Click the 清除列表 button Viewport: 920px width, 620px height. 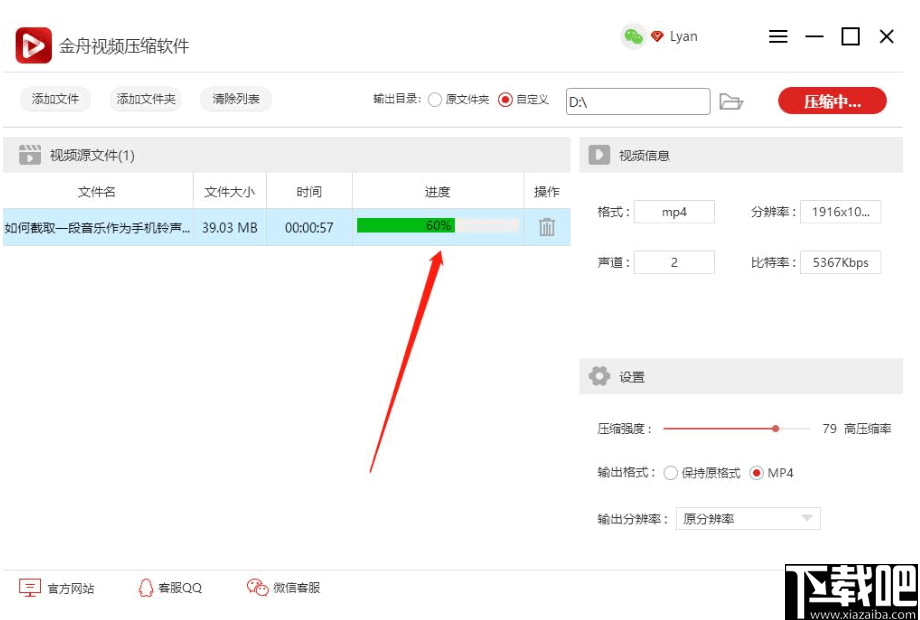(x=235, y=99)
